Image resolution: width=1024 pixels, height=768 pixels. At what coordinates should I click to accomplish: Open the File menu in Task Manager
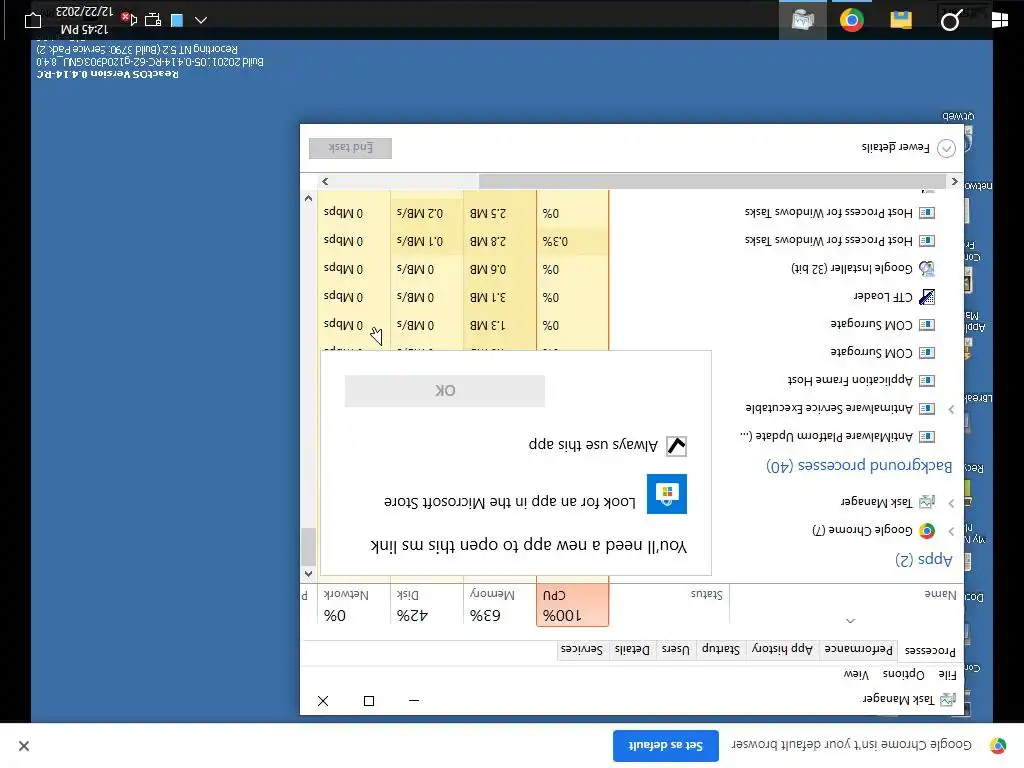[947, 674]
